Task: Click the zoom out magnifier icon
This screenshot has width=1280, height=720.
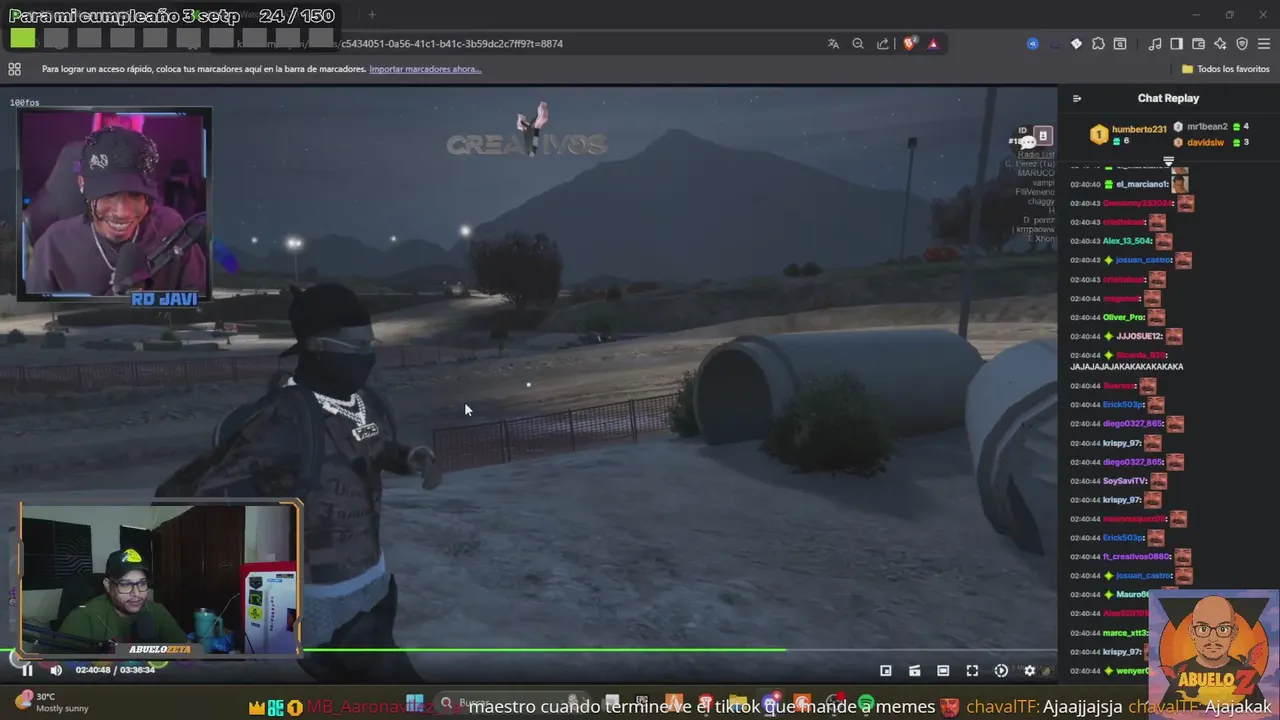Action: (858, 44)
